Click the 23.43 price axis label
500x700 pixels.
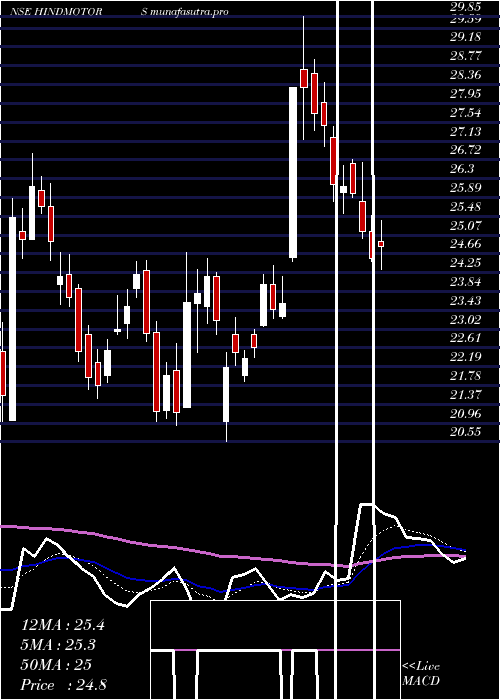pos(466,301)
